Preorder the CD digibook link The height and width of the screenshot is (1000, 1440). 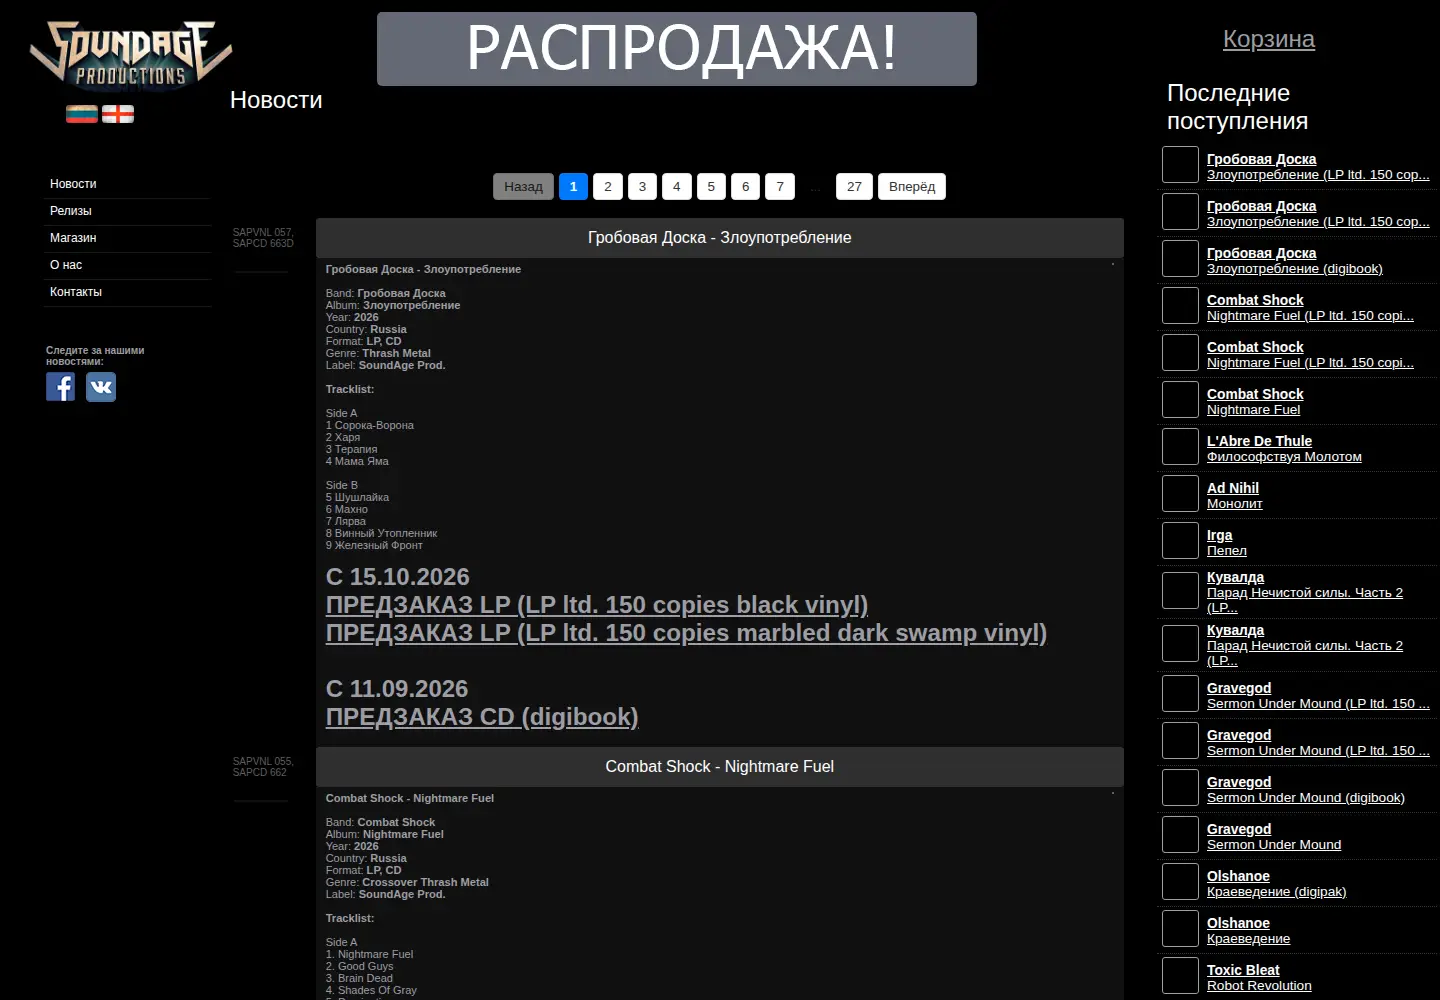point(482,717)
